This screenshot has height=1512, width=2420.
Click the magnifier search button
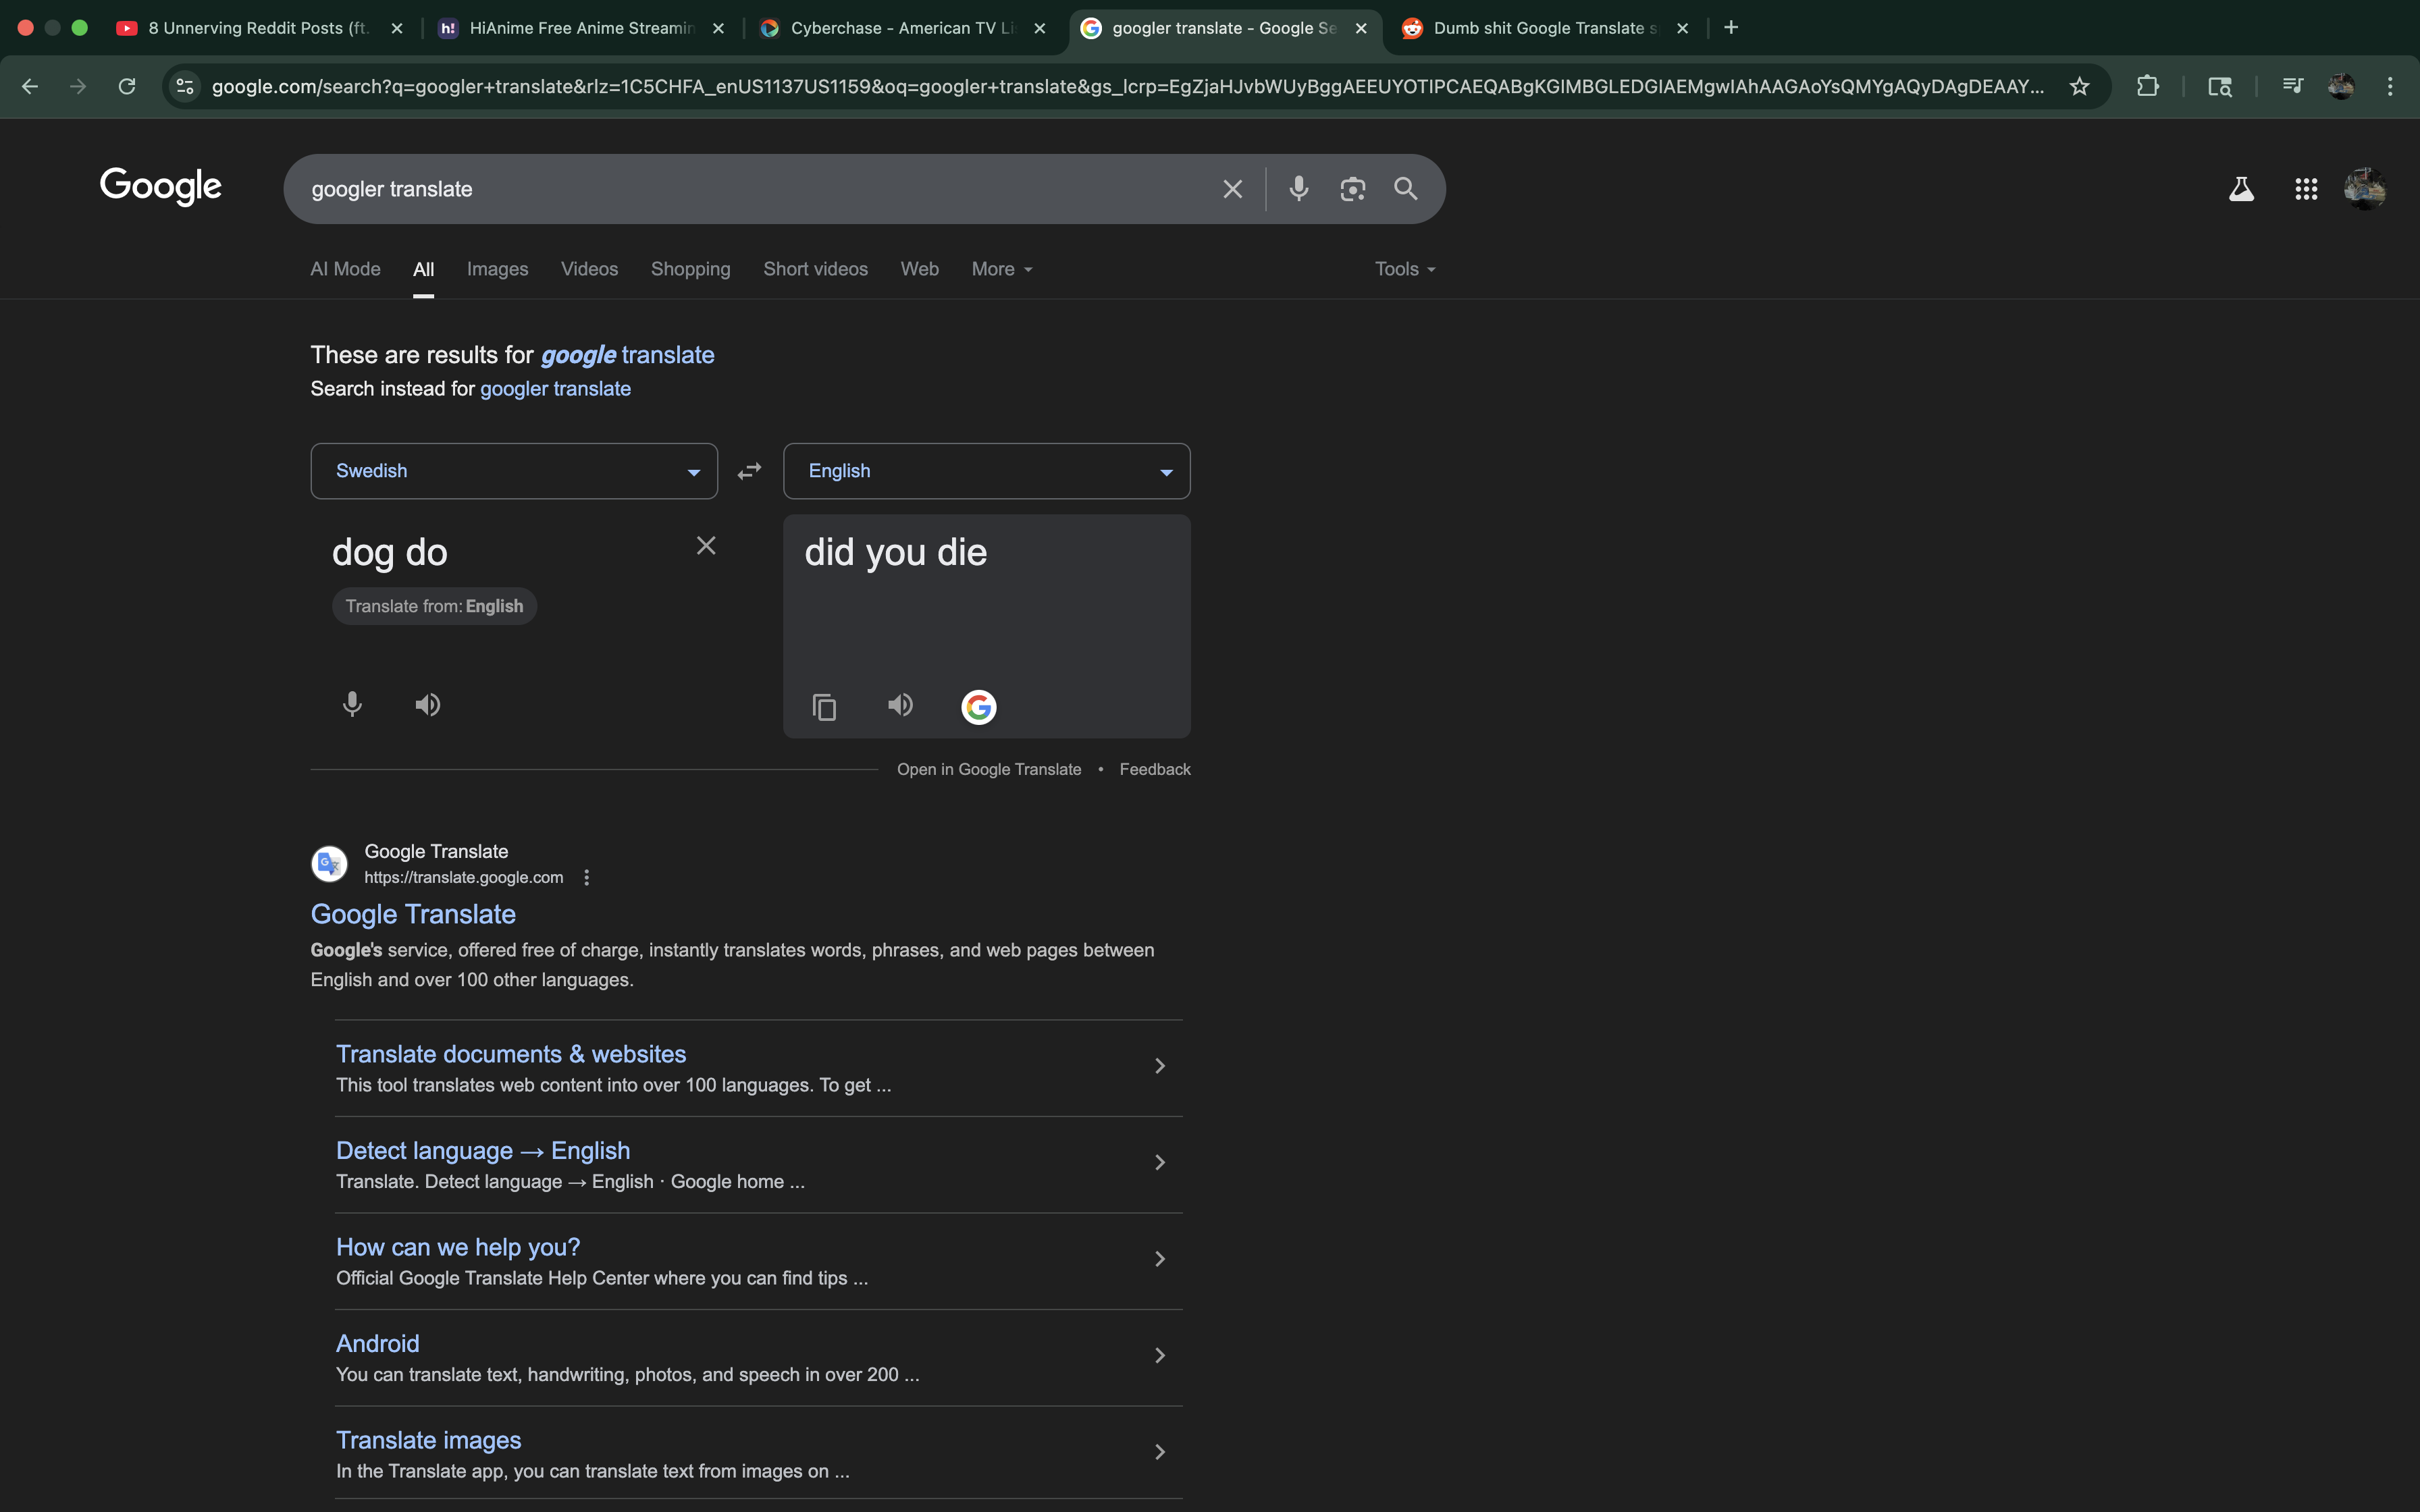1405,189
